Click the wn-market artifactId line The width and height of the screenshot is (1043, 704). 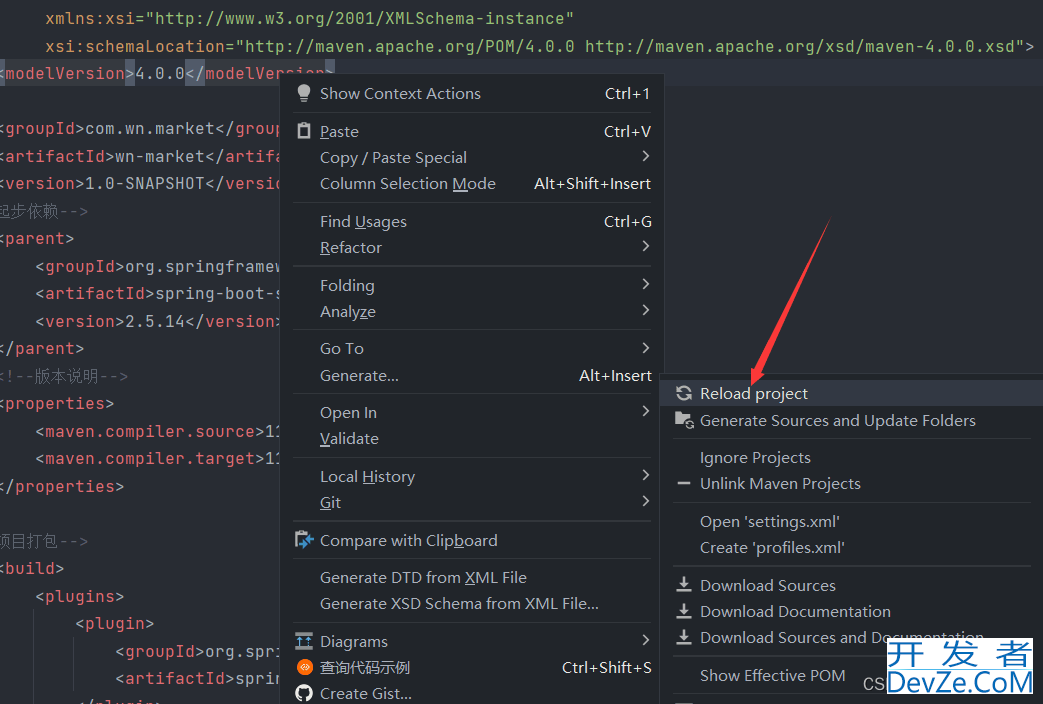coord(138,156)
